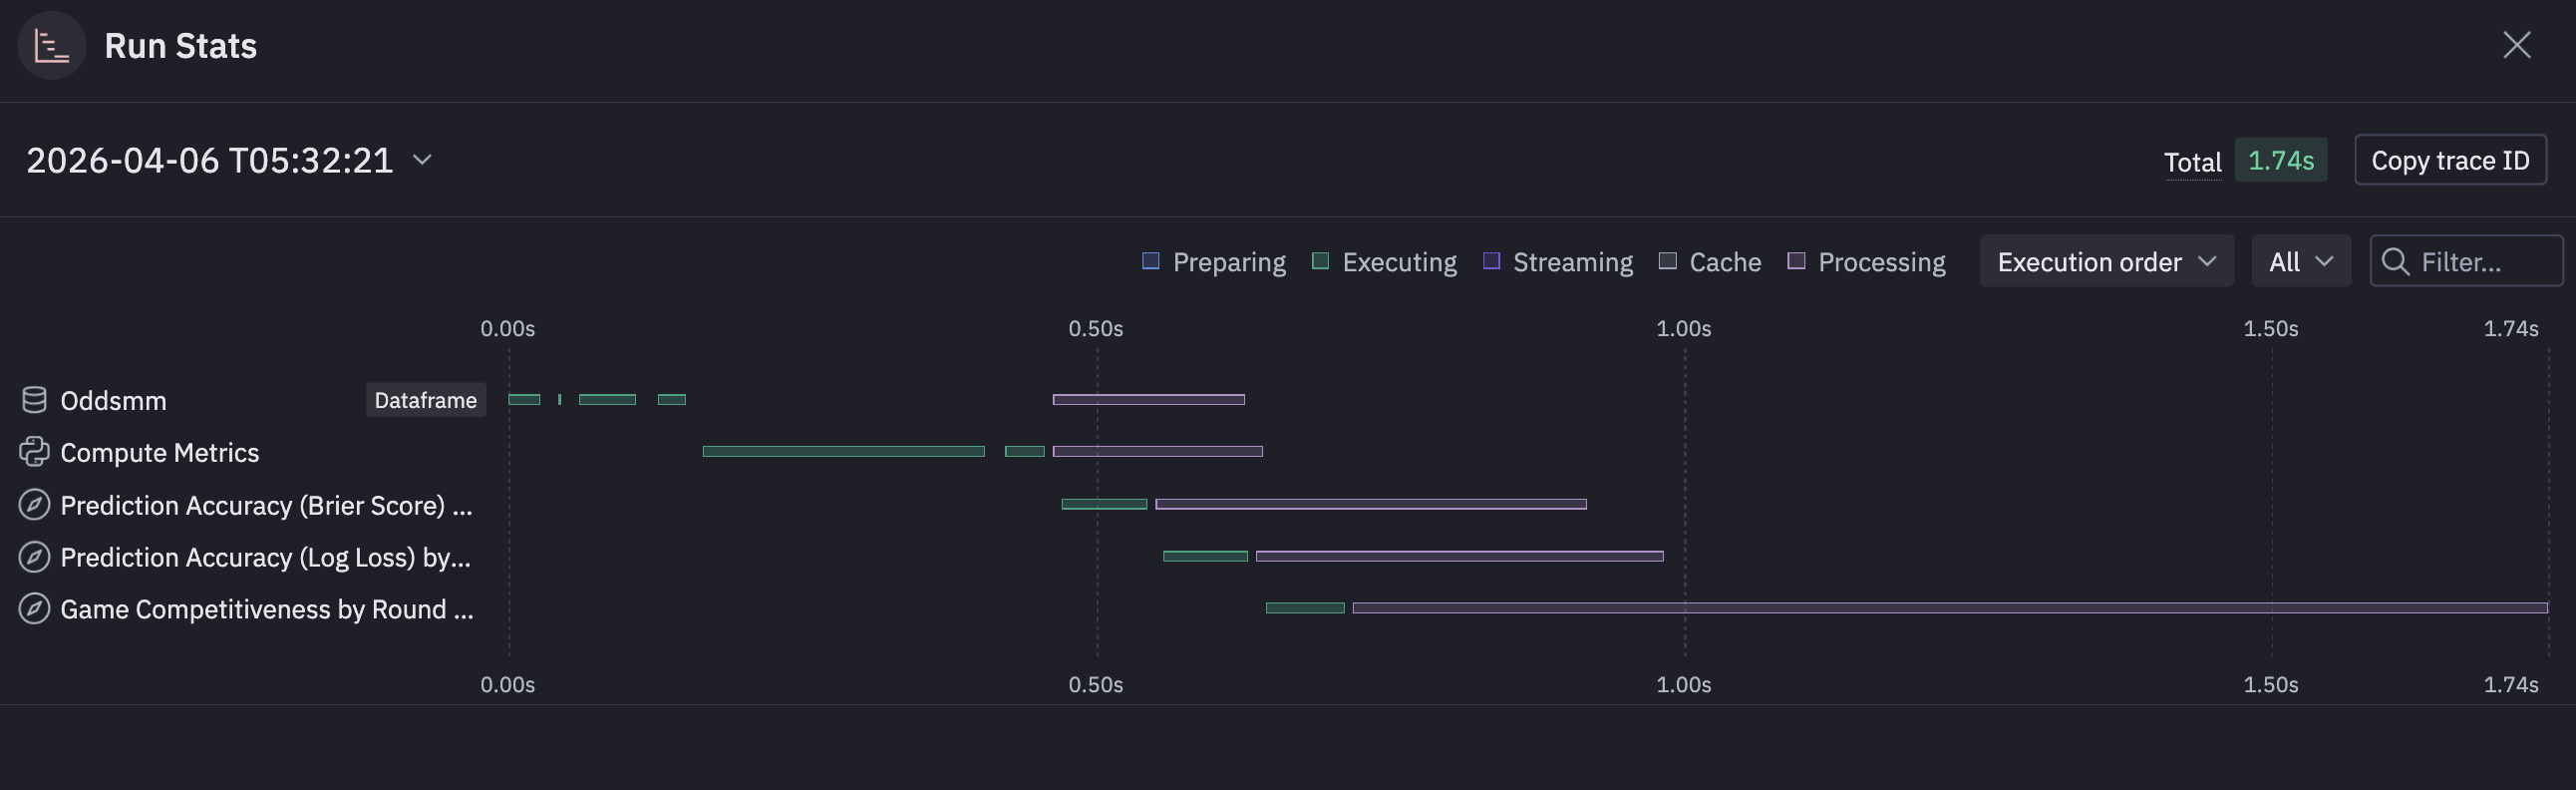Expand the All filter dropdown
This screenshot has width=2576, height=790.
tap(2300, 262)
